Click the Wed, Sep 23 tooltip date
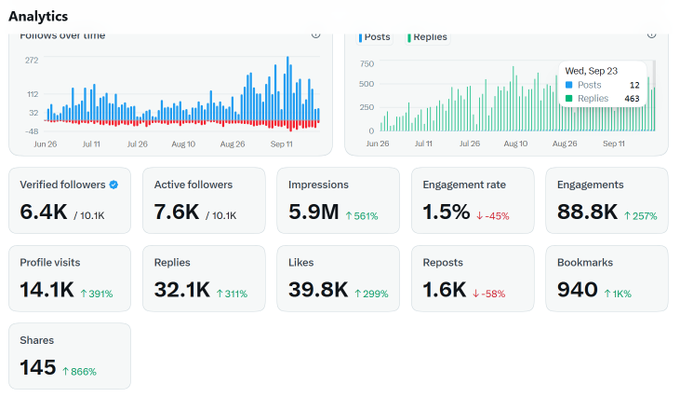Viewport: 680px width, 397px height. tap(591, 71)
